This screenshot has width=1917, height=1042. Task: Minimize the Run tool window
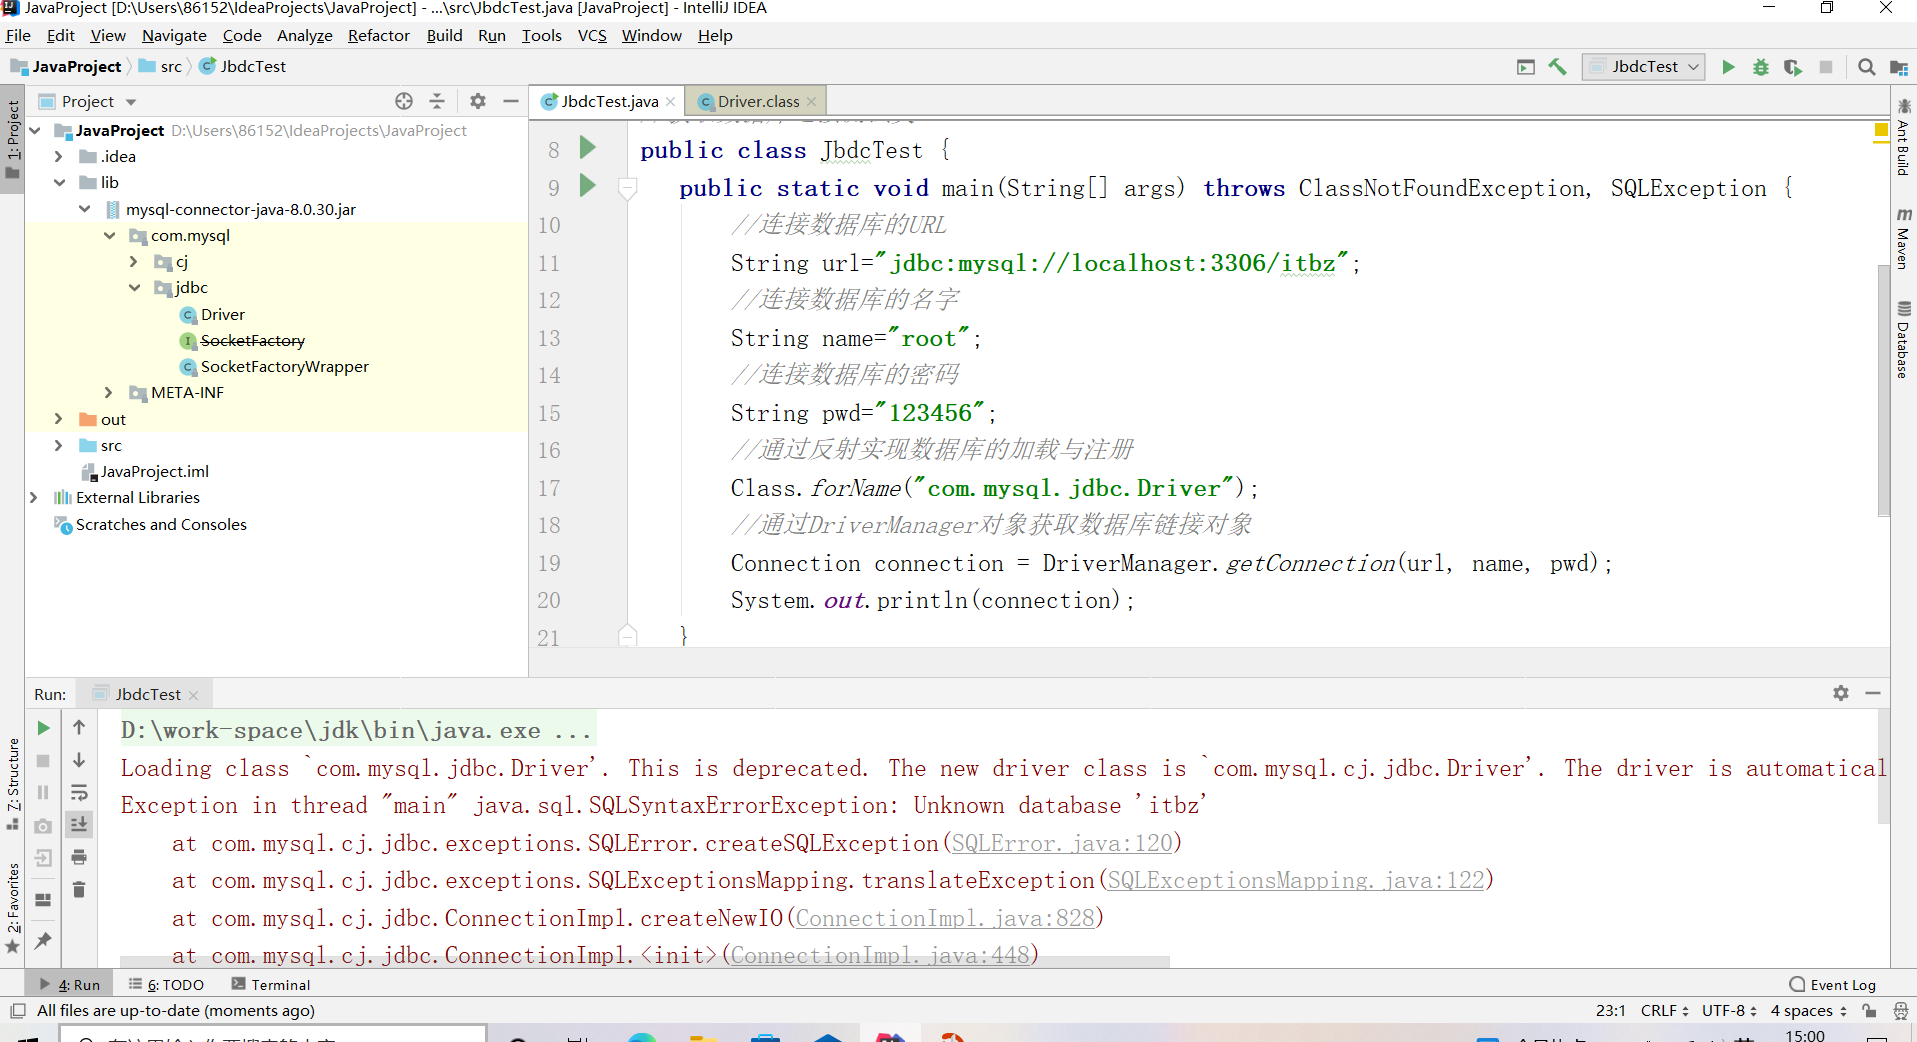(x=1873, y=693)
